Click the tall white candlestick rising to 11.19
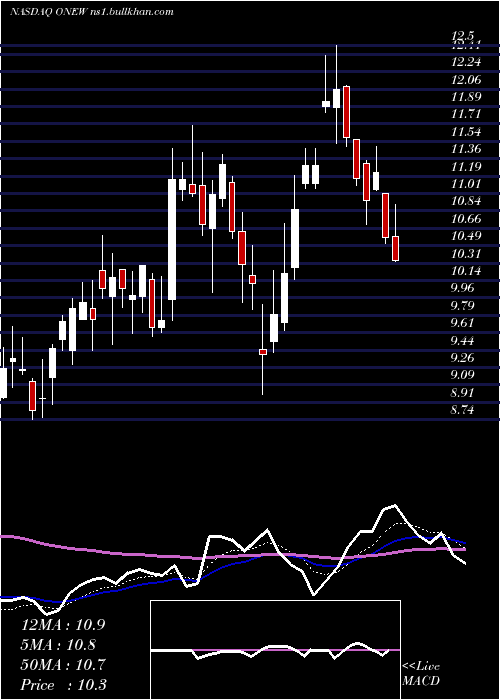Screen dimensions: 500x700 tap(172, 239)
